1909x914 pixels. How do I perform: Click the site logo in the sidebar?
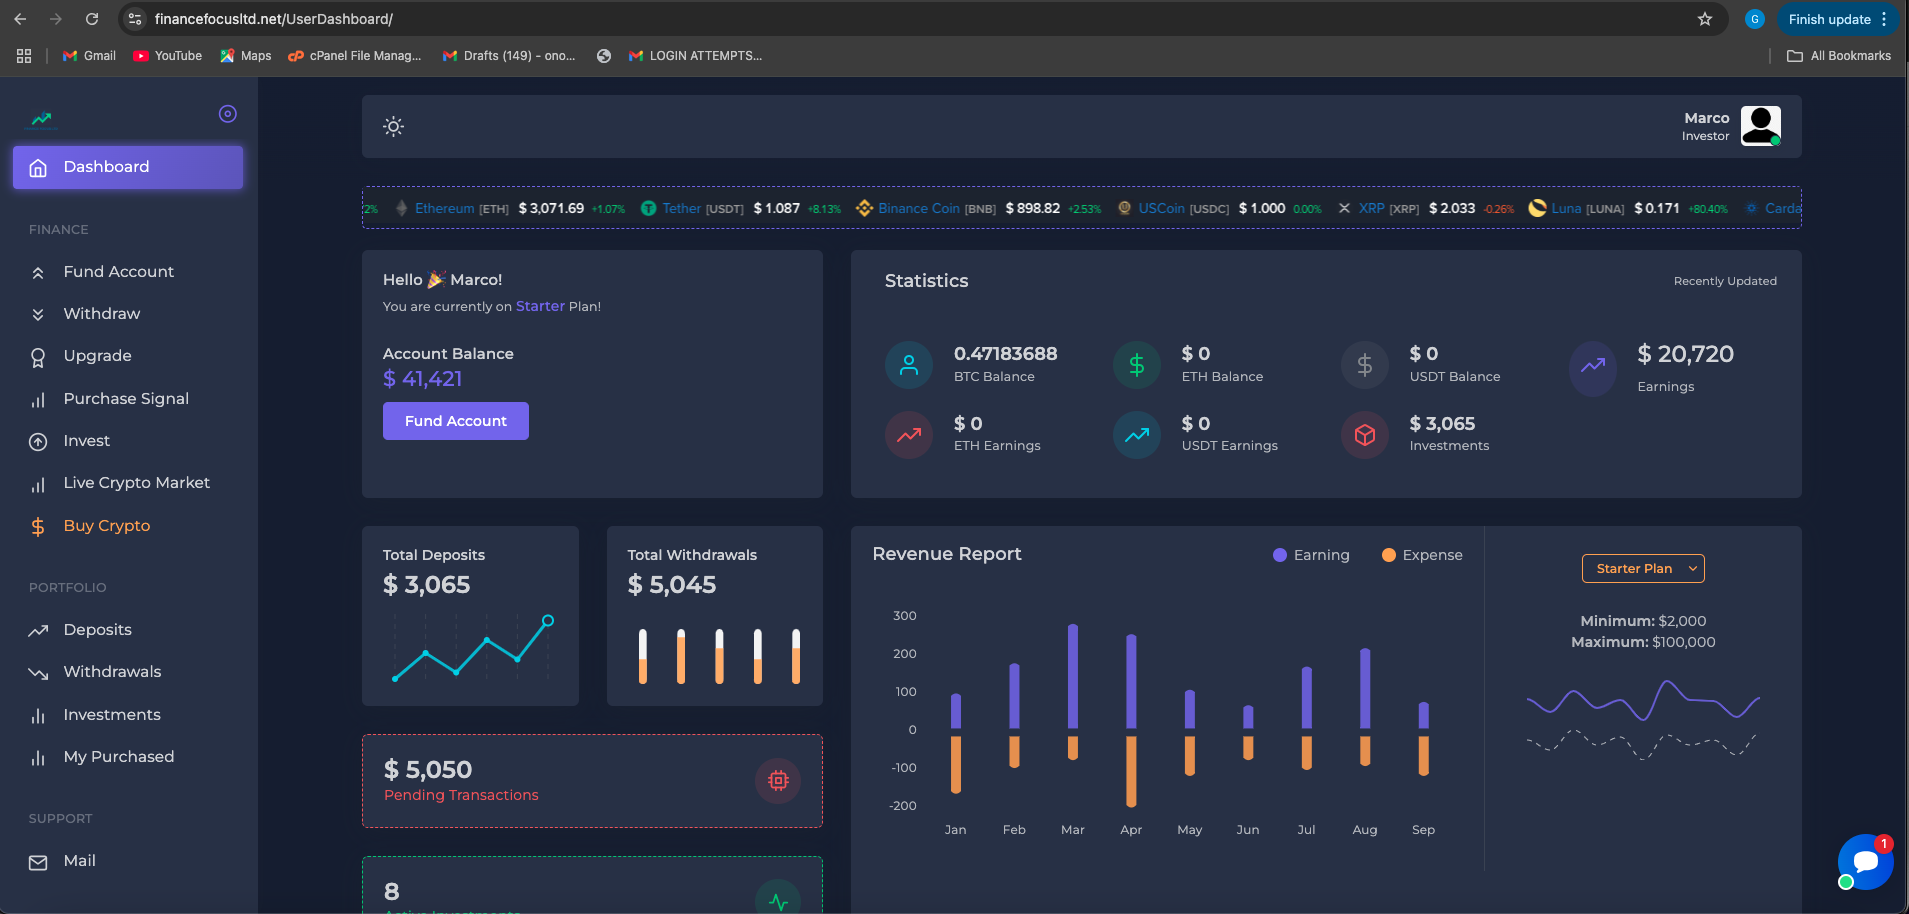click(x=42, y=119)
